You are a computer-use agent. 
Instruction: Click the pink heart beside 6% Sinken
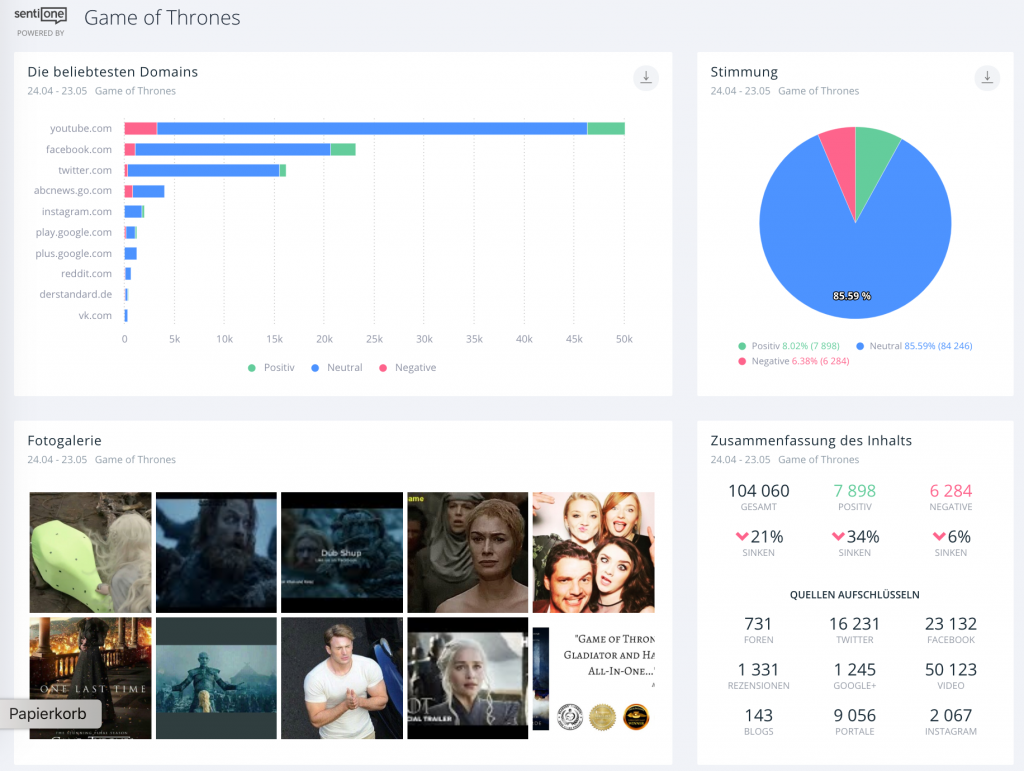point(937,537)
